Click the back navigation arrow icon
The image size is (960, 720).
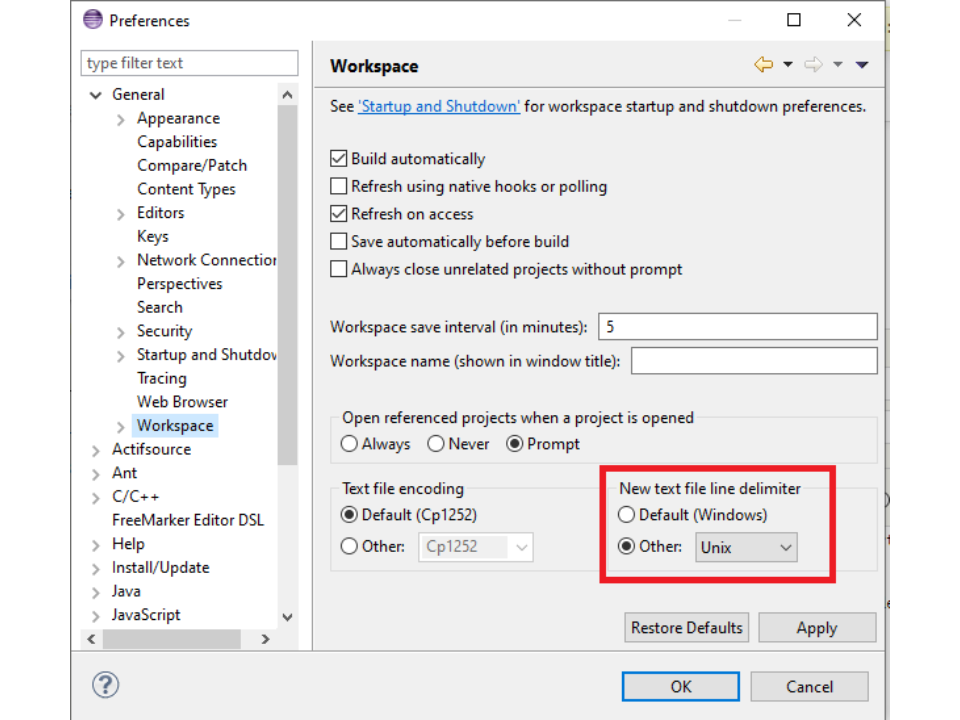pyautogui.click(x=763, y=65)
